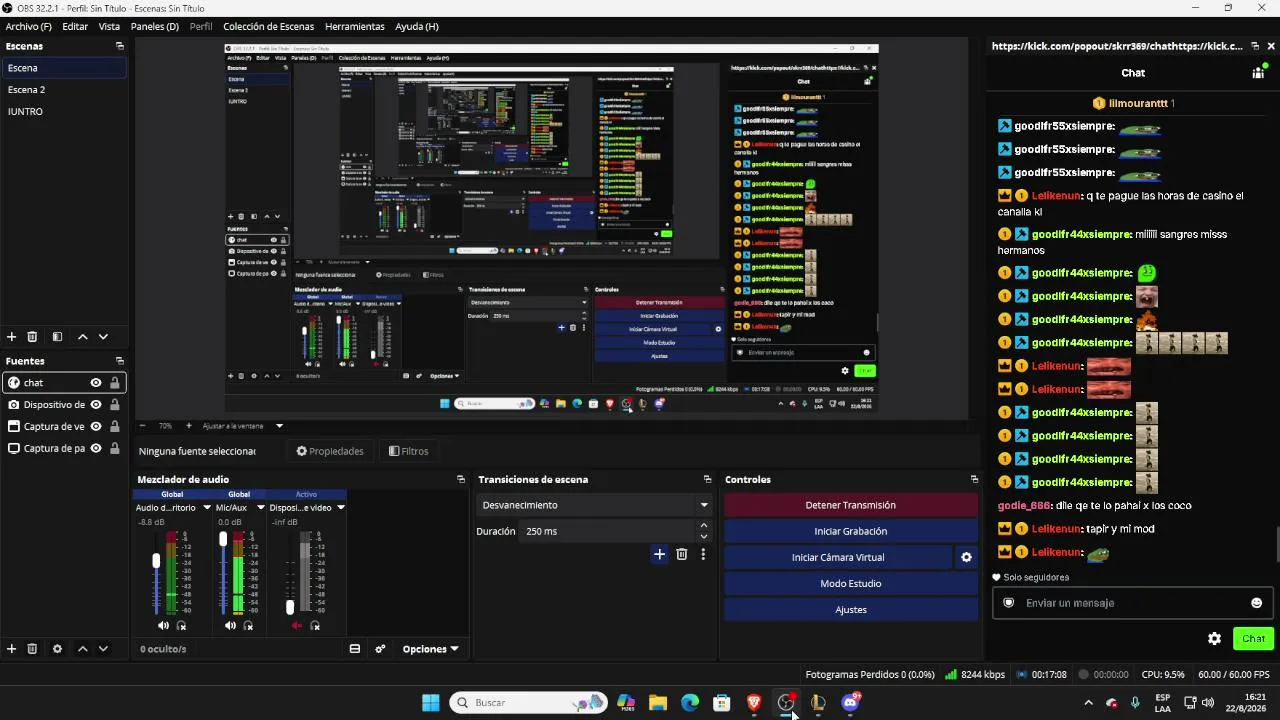Toggle lock on Captura de ve source
This screenshot has width=1280, height=720.
(x=115, y=427)
